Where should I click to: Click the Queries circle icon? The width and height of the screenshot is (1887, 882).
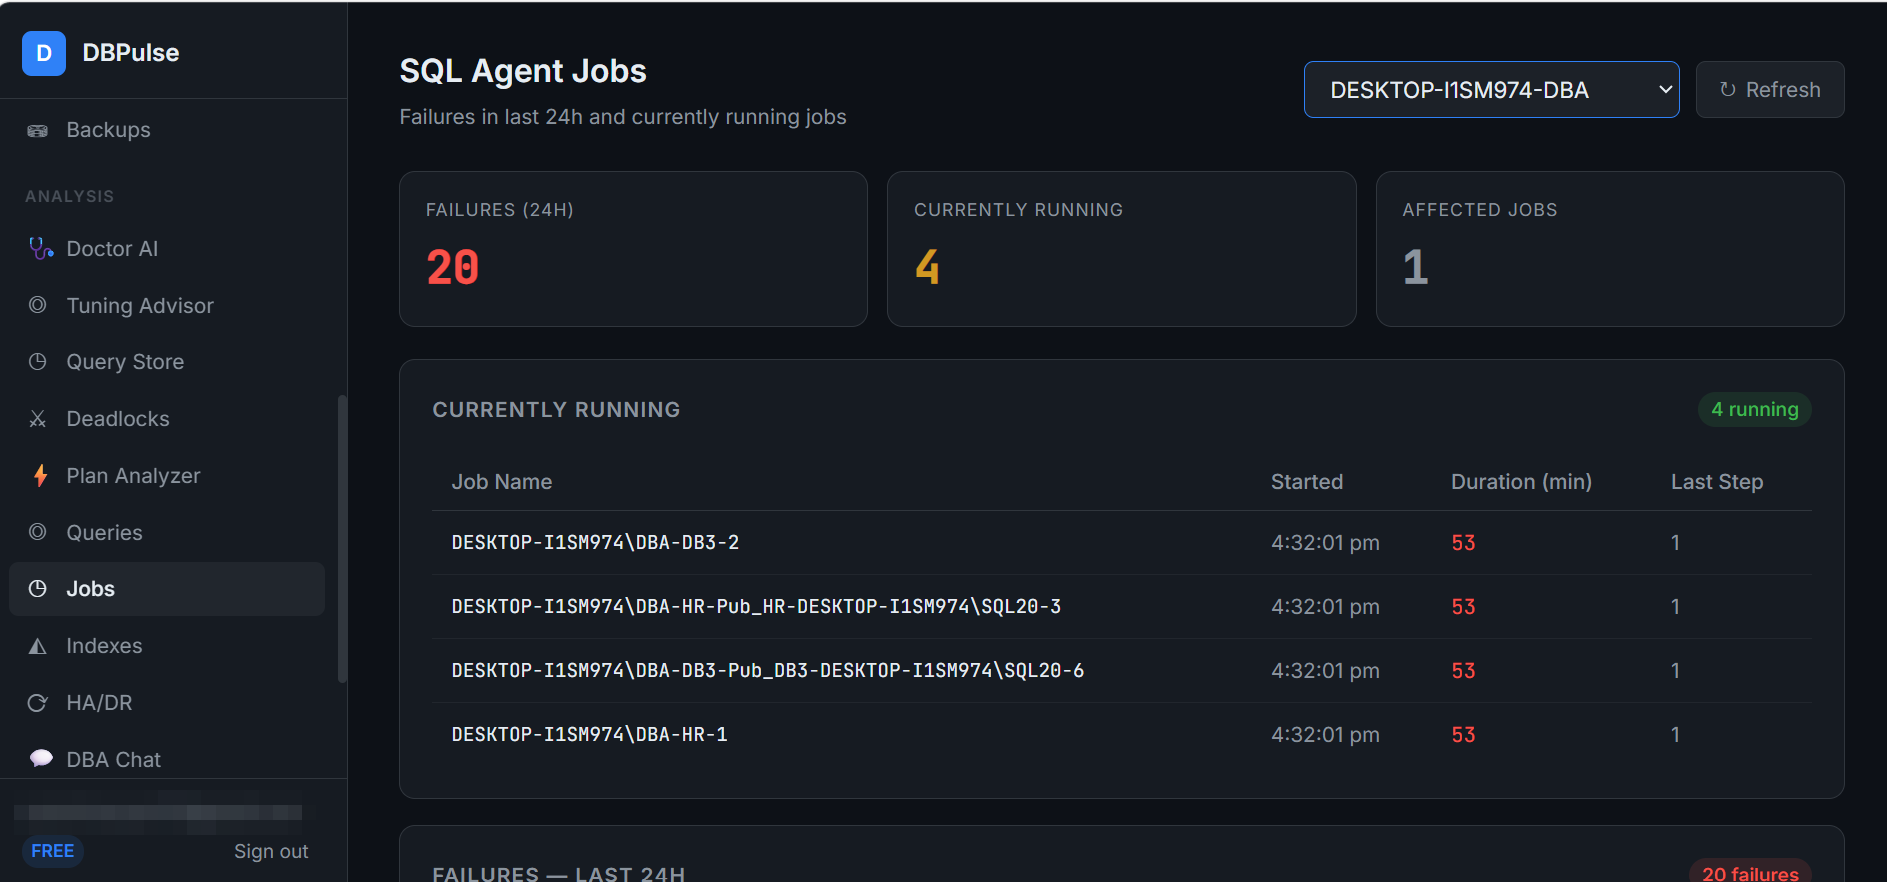tap(38, 532)
